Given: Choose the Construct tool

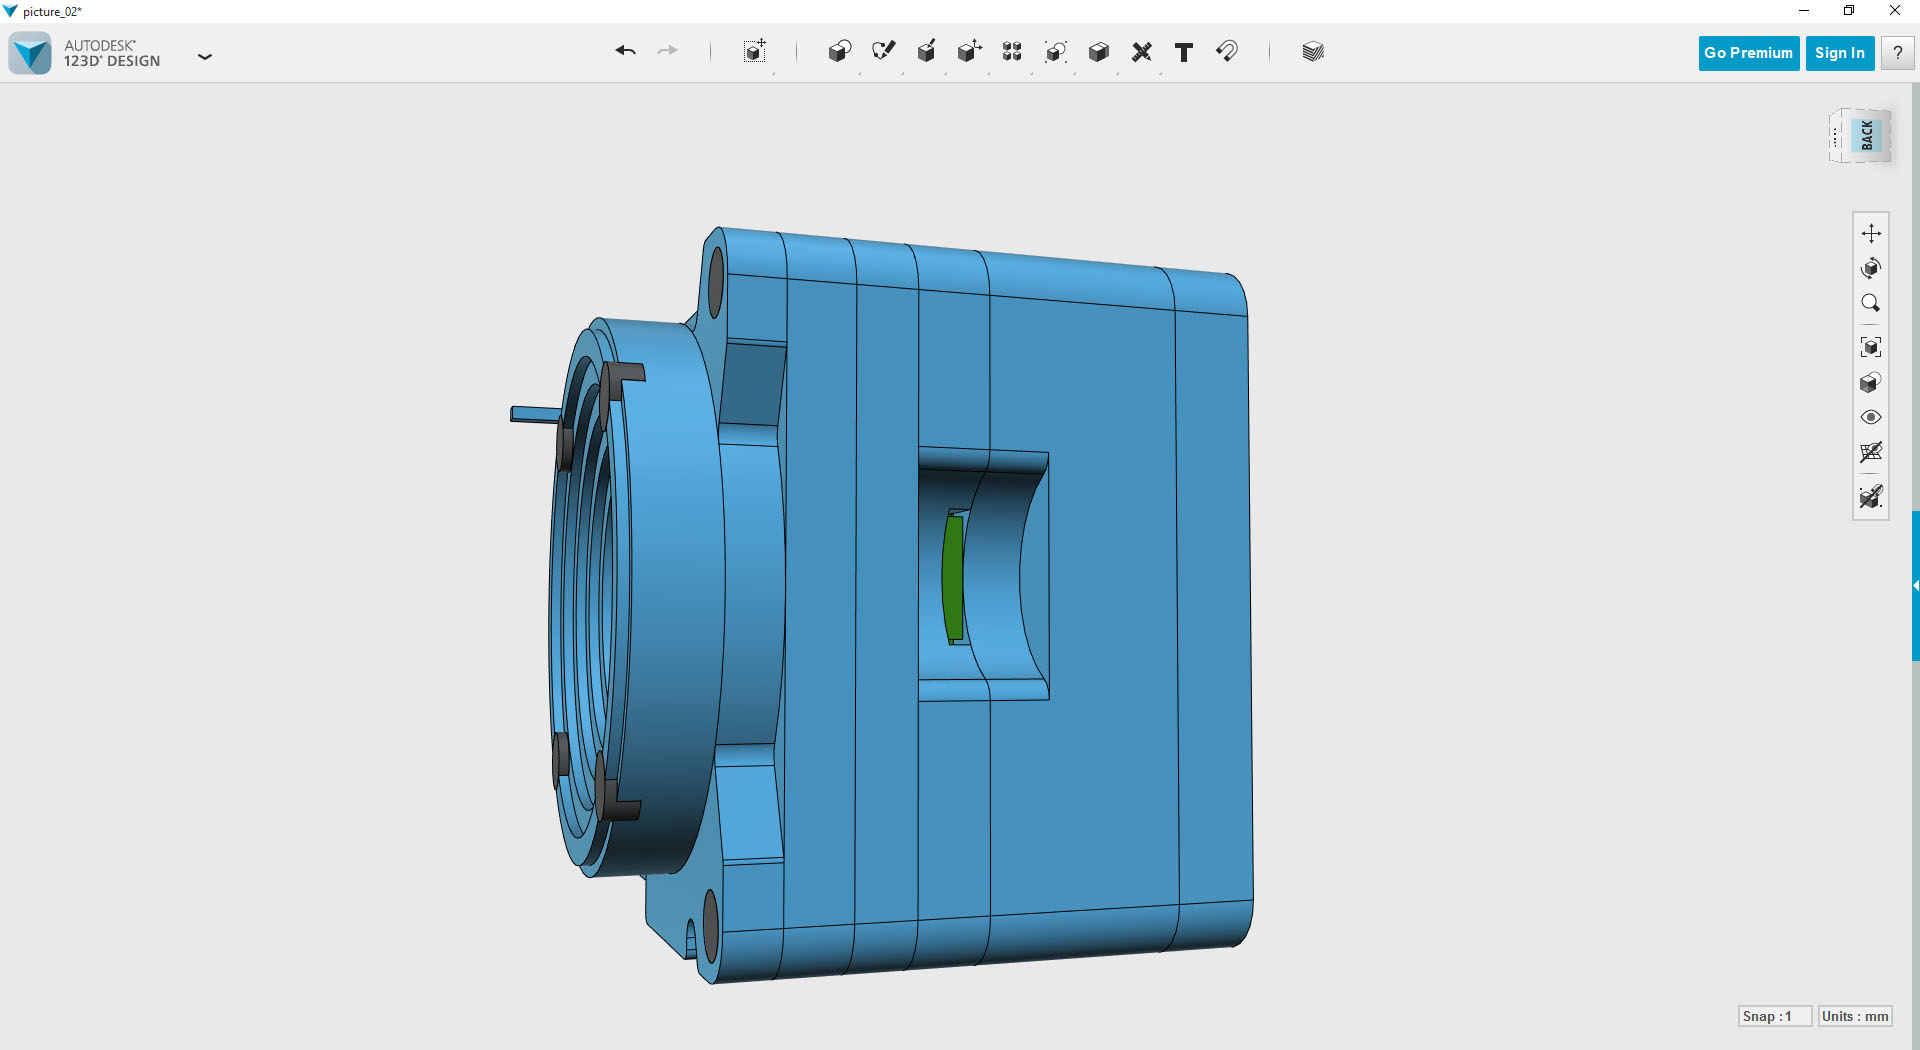Looking at the screenshot, I should (926, 51).
